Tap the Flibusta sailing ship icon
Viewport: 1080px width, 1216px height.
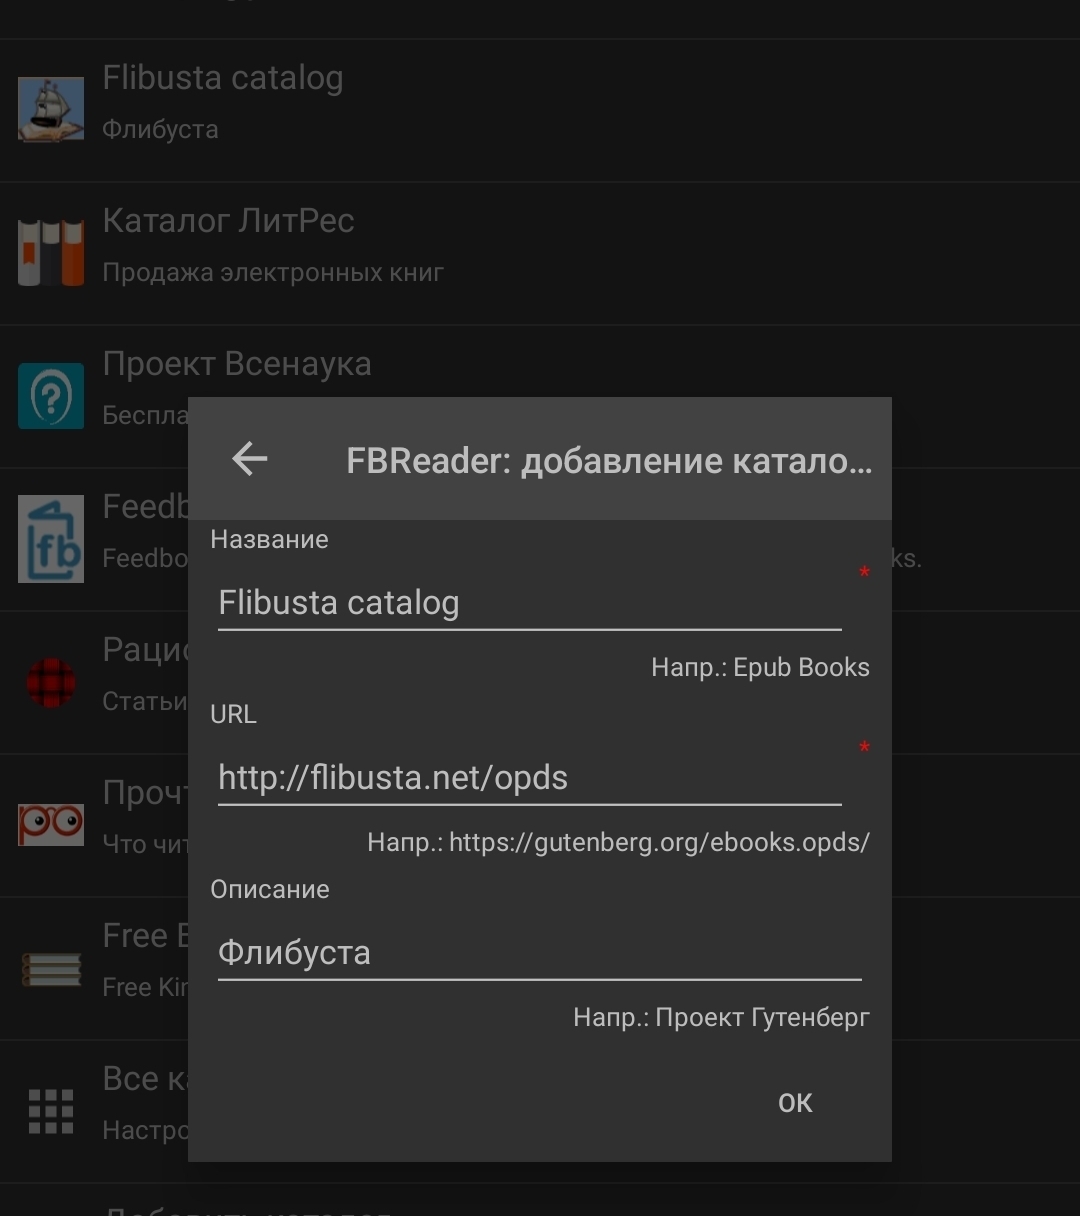51,110
